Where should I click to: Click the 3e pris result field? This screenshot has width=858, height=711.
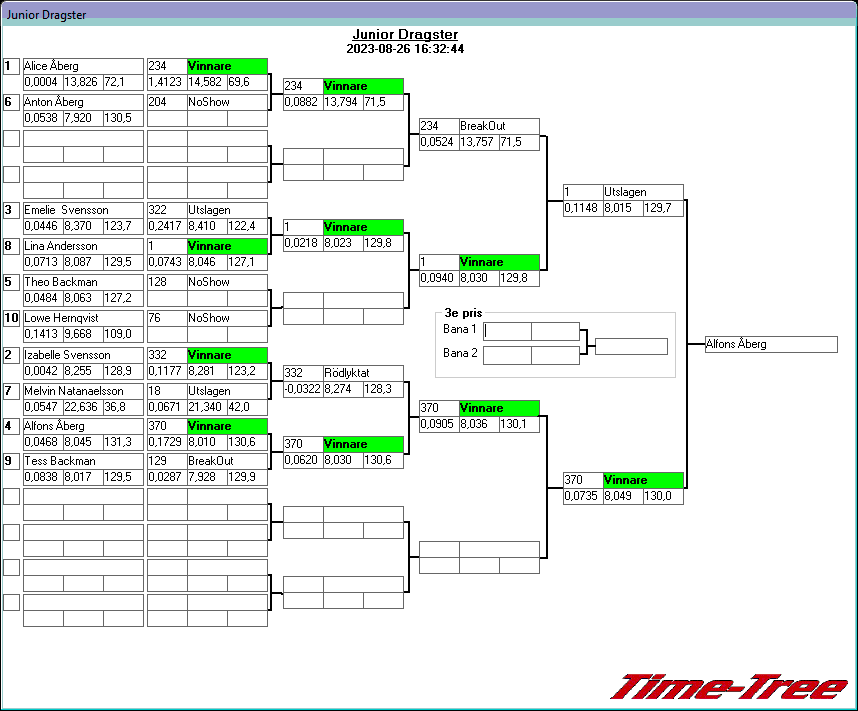click(631, 346)
